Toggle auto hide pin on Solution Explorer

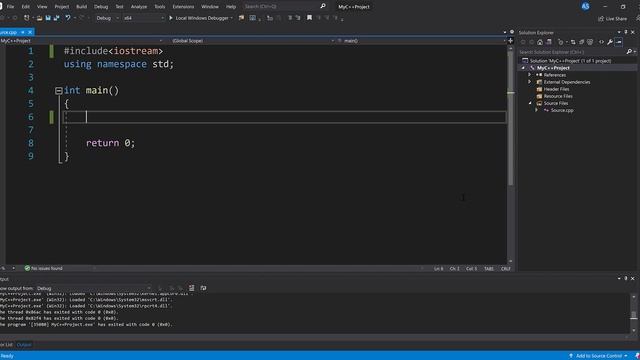[626, 32]
